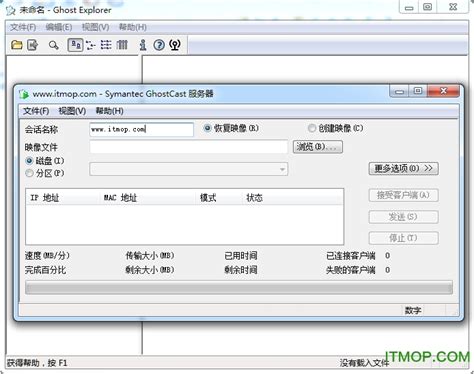Click the 速度(MB/分) label
The width and height of the screenshot is (474, 374).
pos(47,256)
